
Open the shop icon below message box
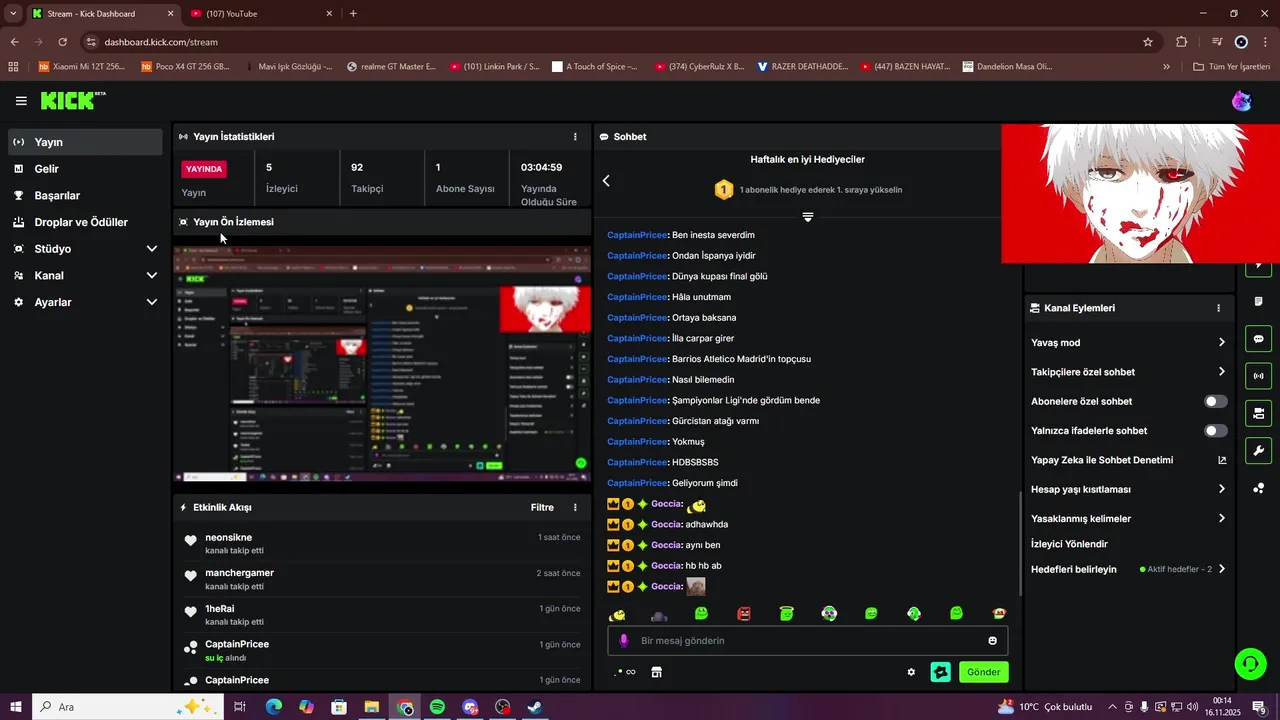[657, 672]
